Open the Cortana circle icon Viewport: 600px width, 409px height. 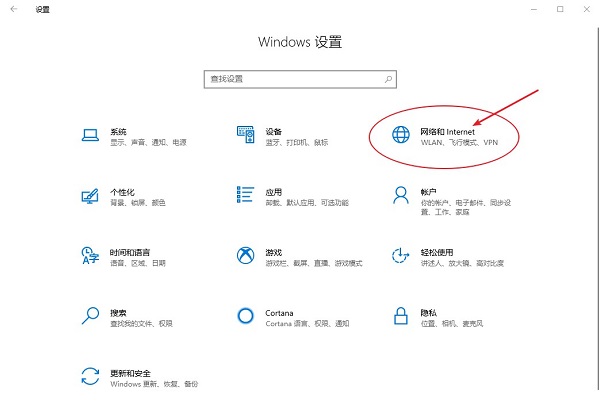[245, 316]
